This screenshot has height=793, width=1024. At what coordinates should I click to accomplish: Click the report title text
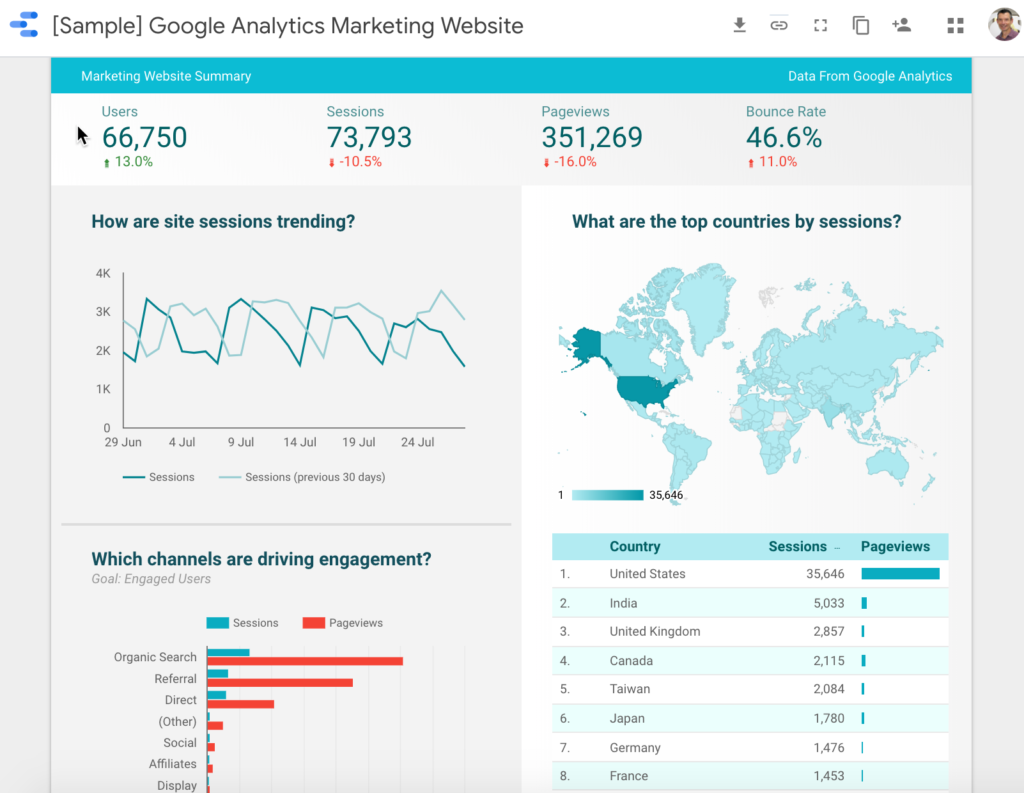point(288,25)
